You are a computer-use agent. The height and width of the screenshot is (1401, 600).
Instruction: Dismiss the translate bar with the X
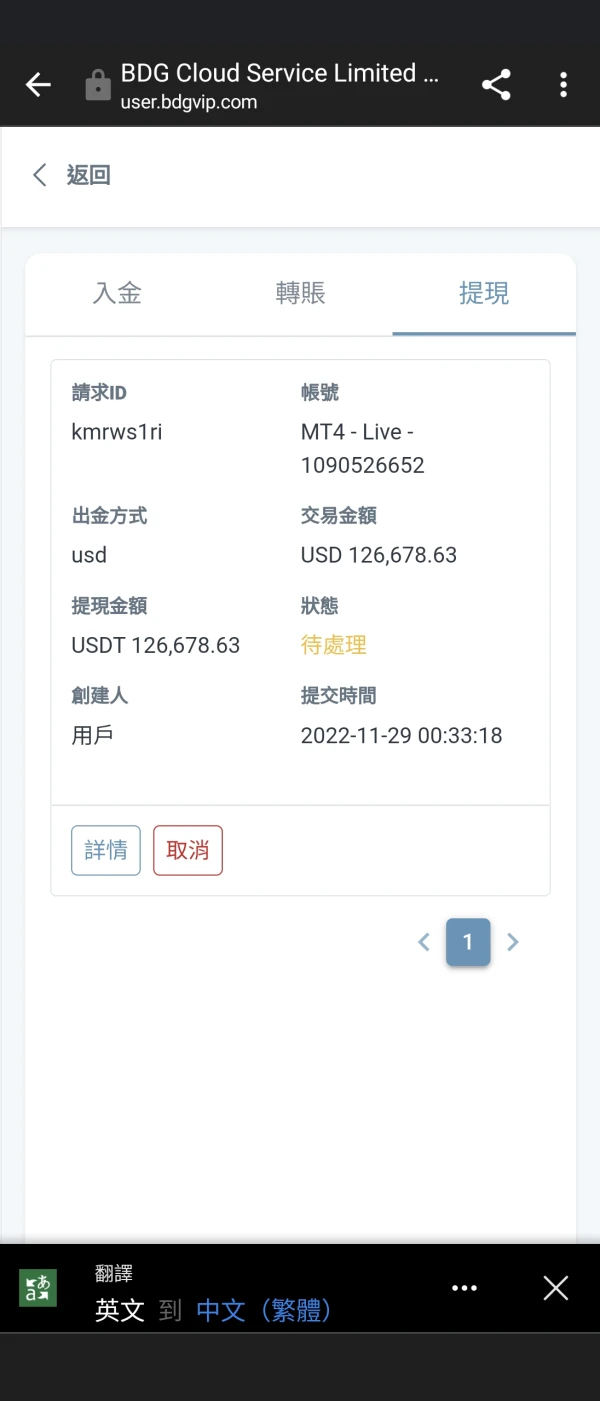555,1288
